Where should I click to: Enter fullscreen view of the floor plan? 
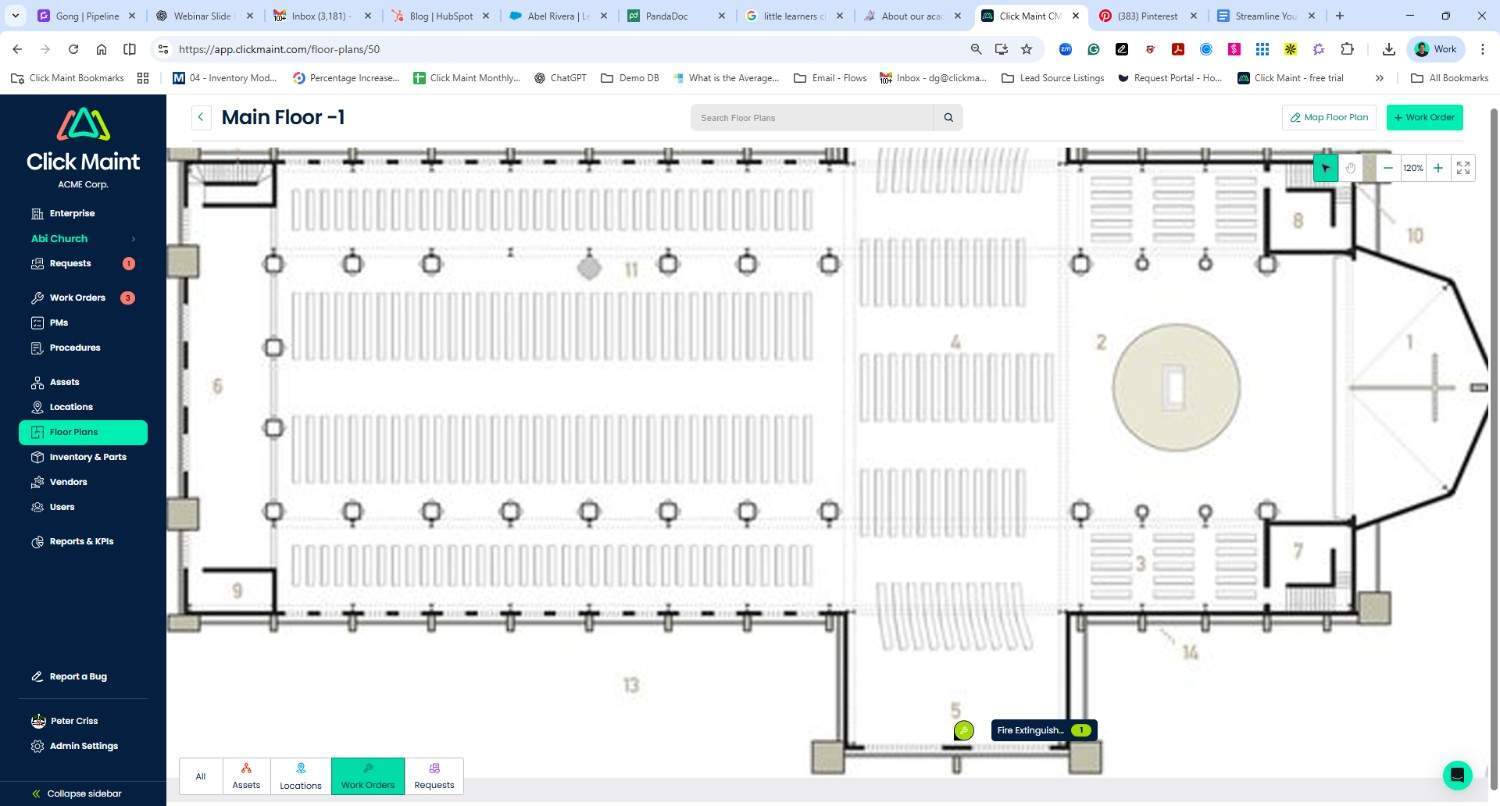1464,167
